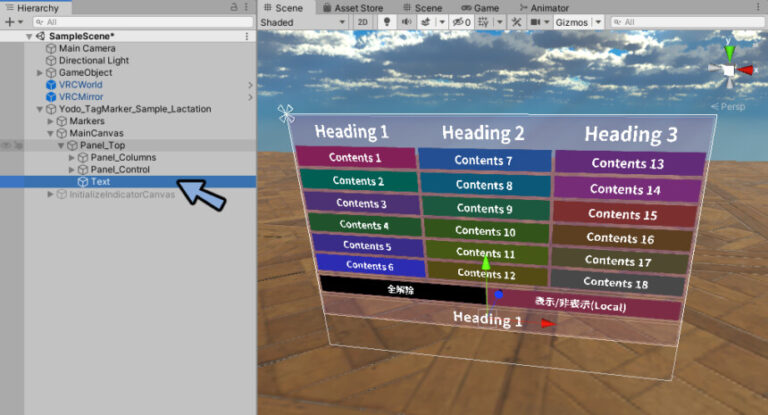Click the Hierarchy search field
The image size is (768, 415).
click(x=143, y=22)
